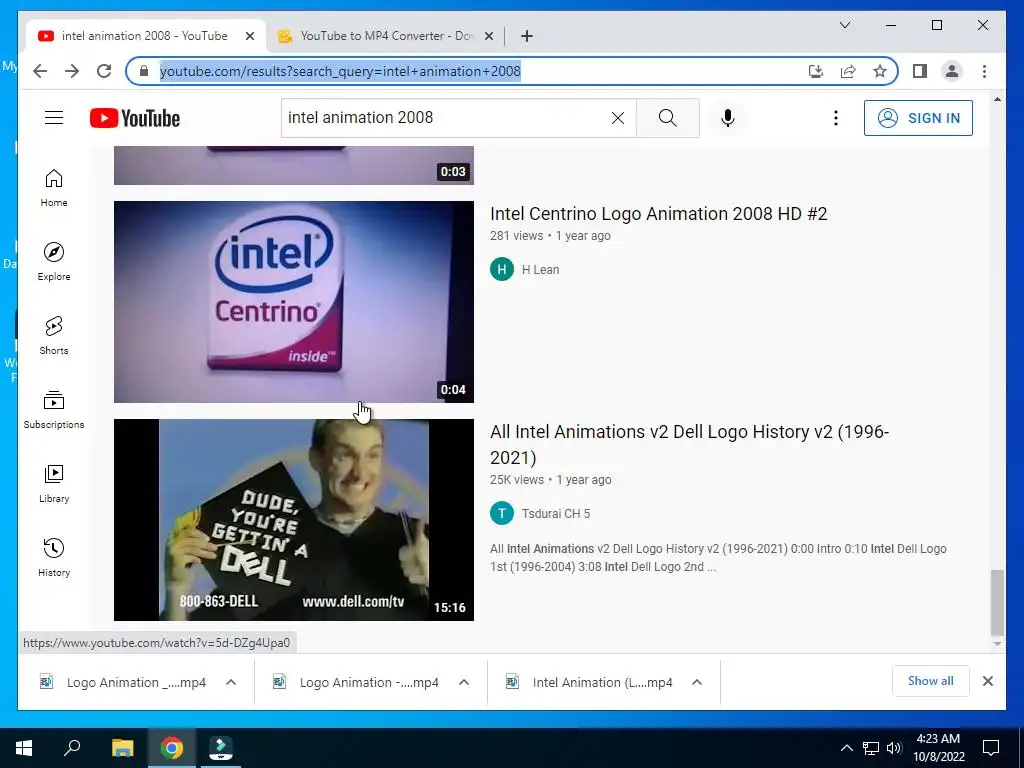Click the page vertical scrollbar thumb
The height and width of the screenshot is (768, 1024).
pos(997,602)
